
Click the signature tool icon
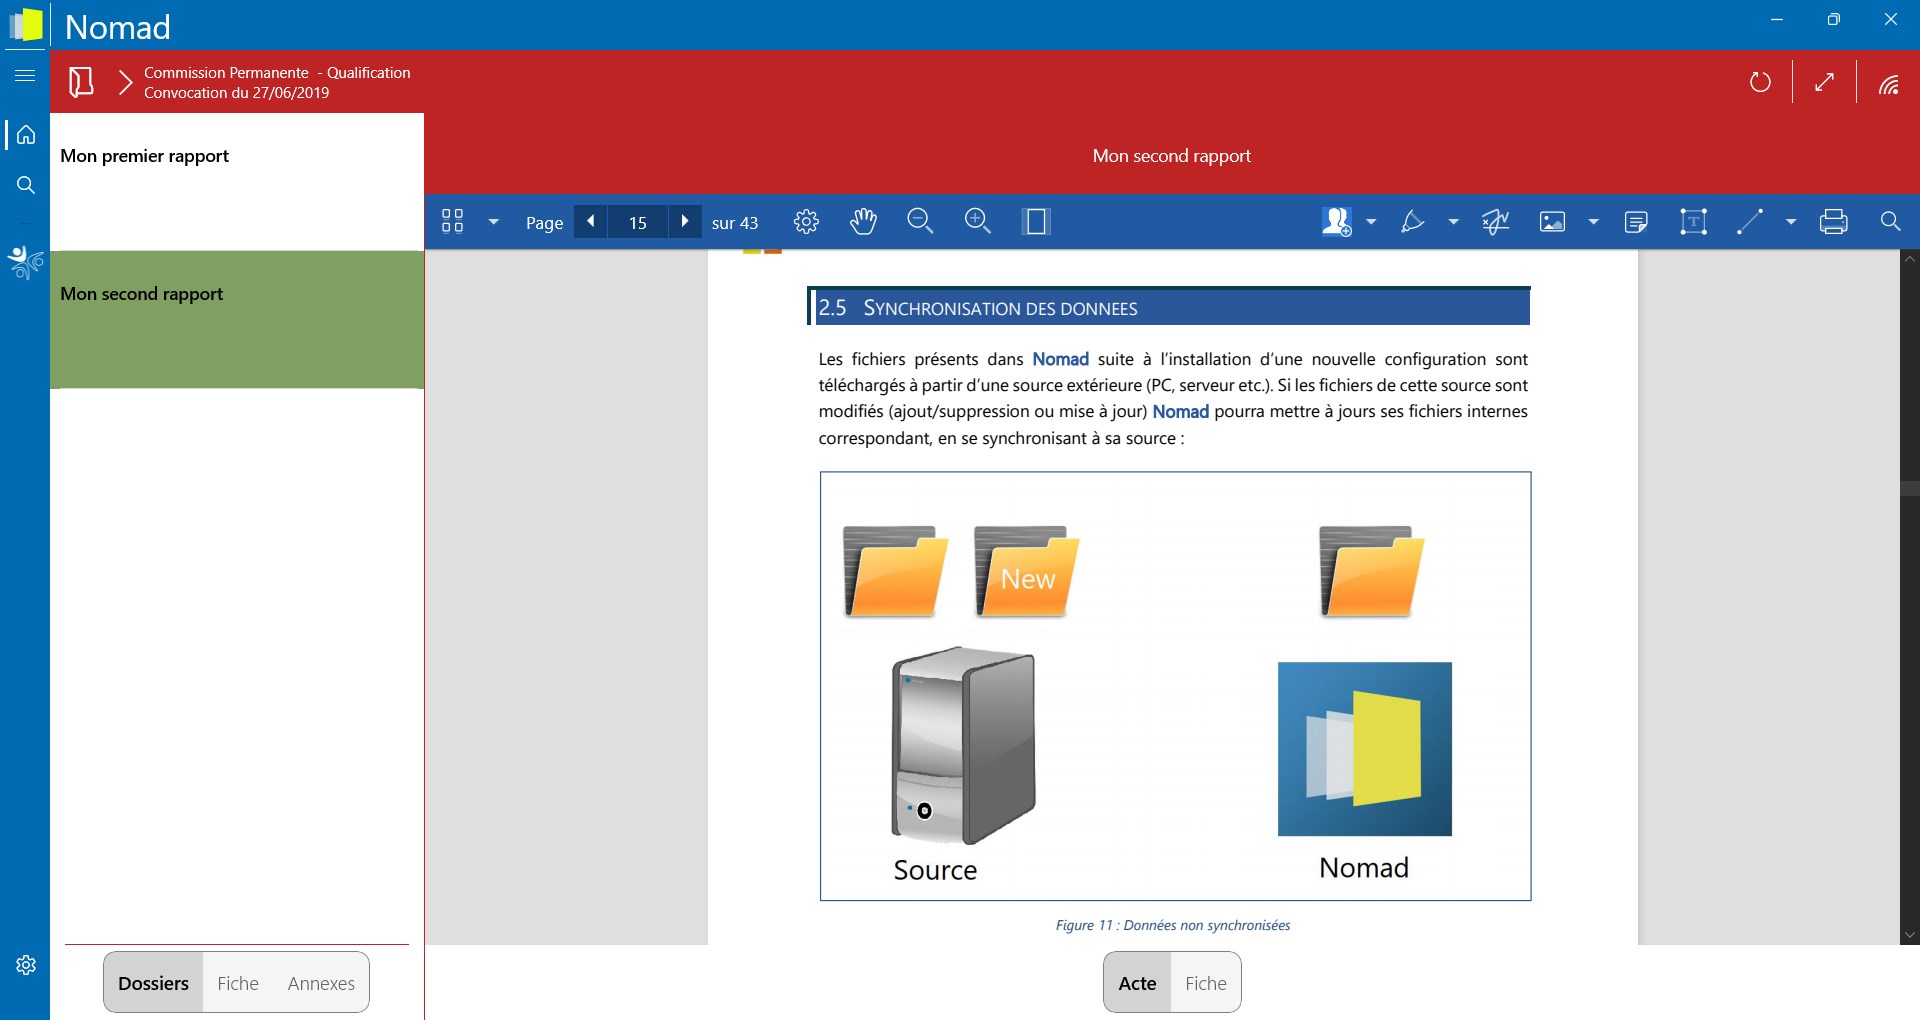pos(1496,221)
